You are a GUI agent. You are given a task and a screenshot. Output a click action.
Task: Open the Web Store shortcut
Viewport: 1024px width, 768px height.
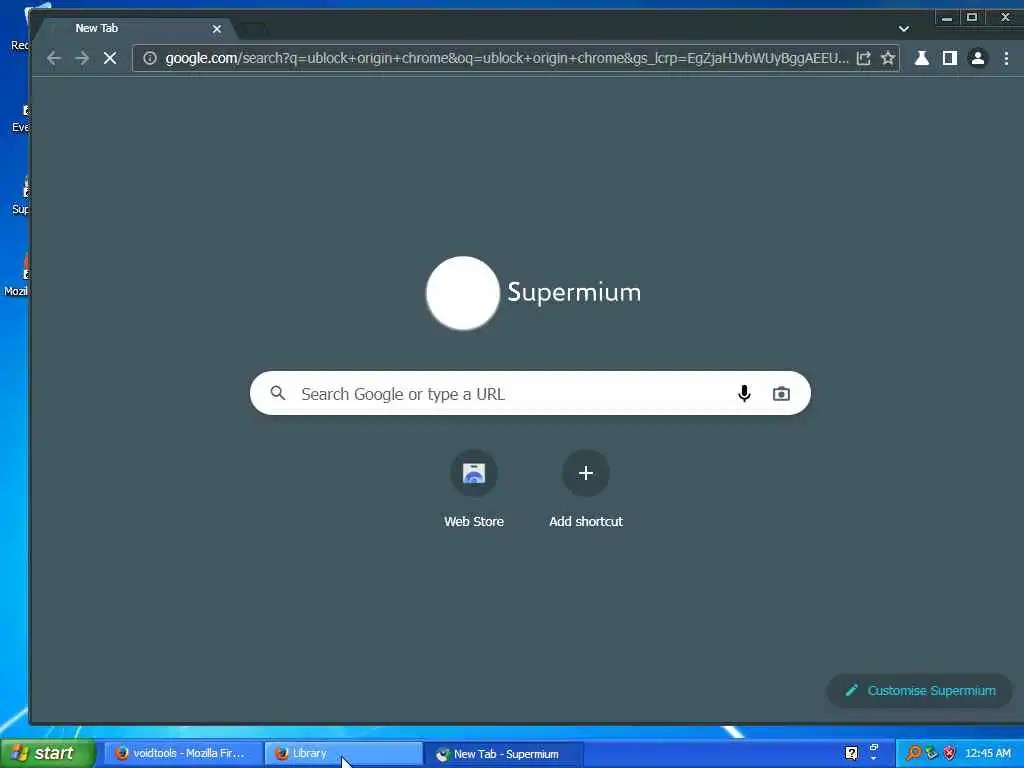click(x=473, y=489)
